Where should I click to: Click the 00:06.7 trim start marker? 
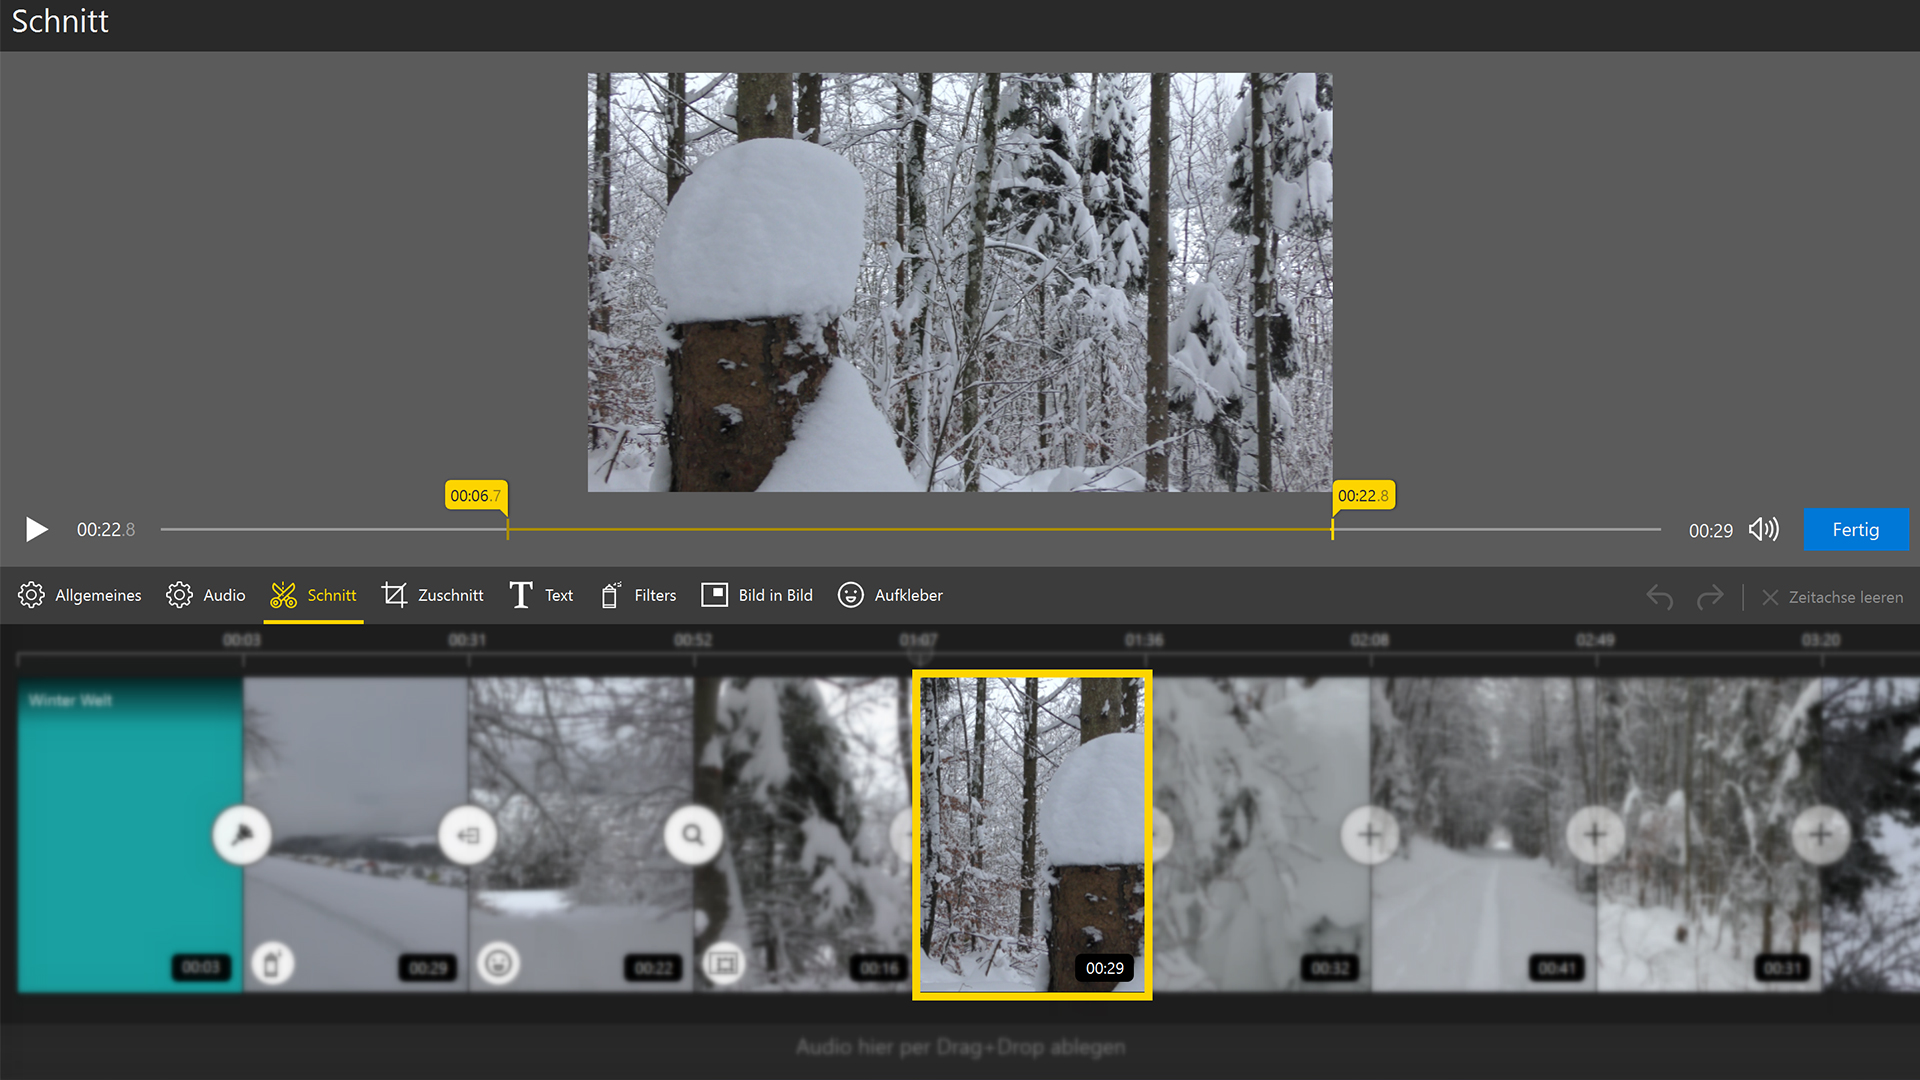pos(475,496)
